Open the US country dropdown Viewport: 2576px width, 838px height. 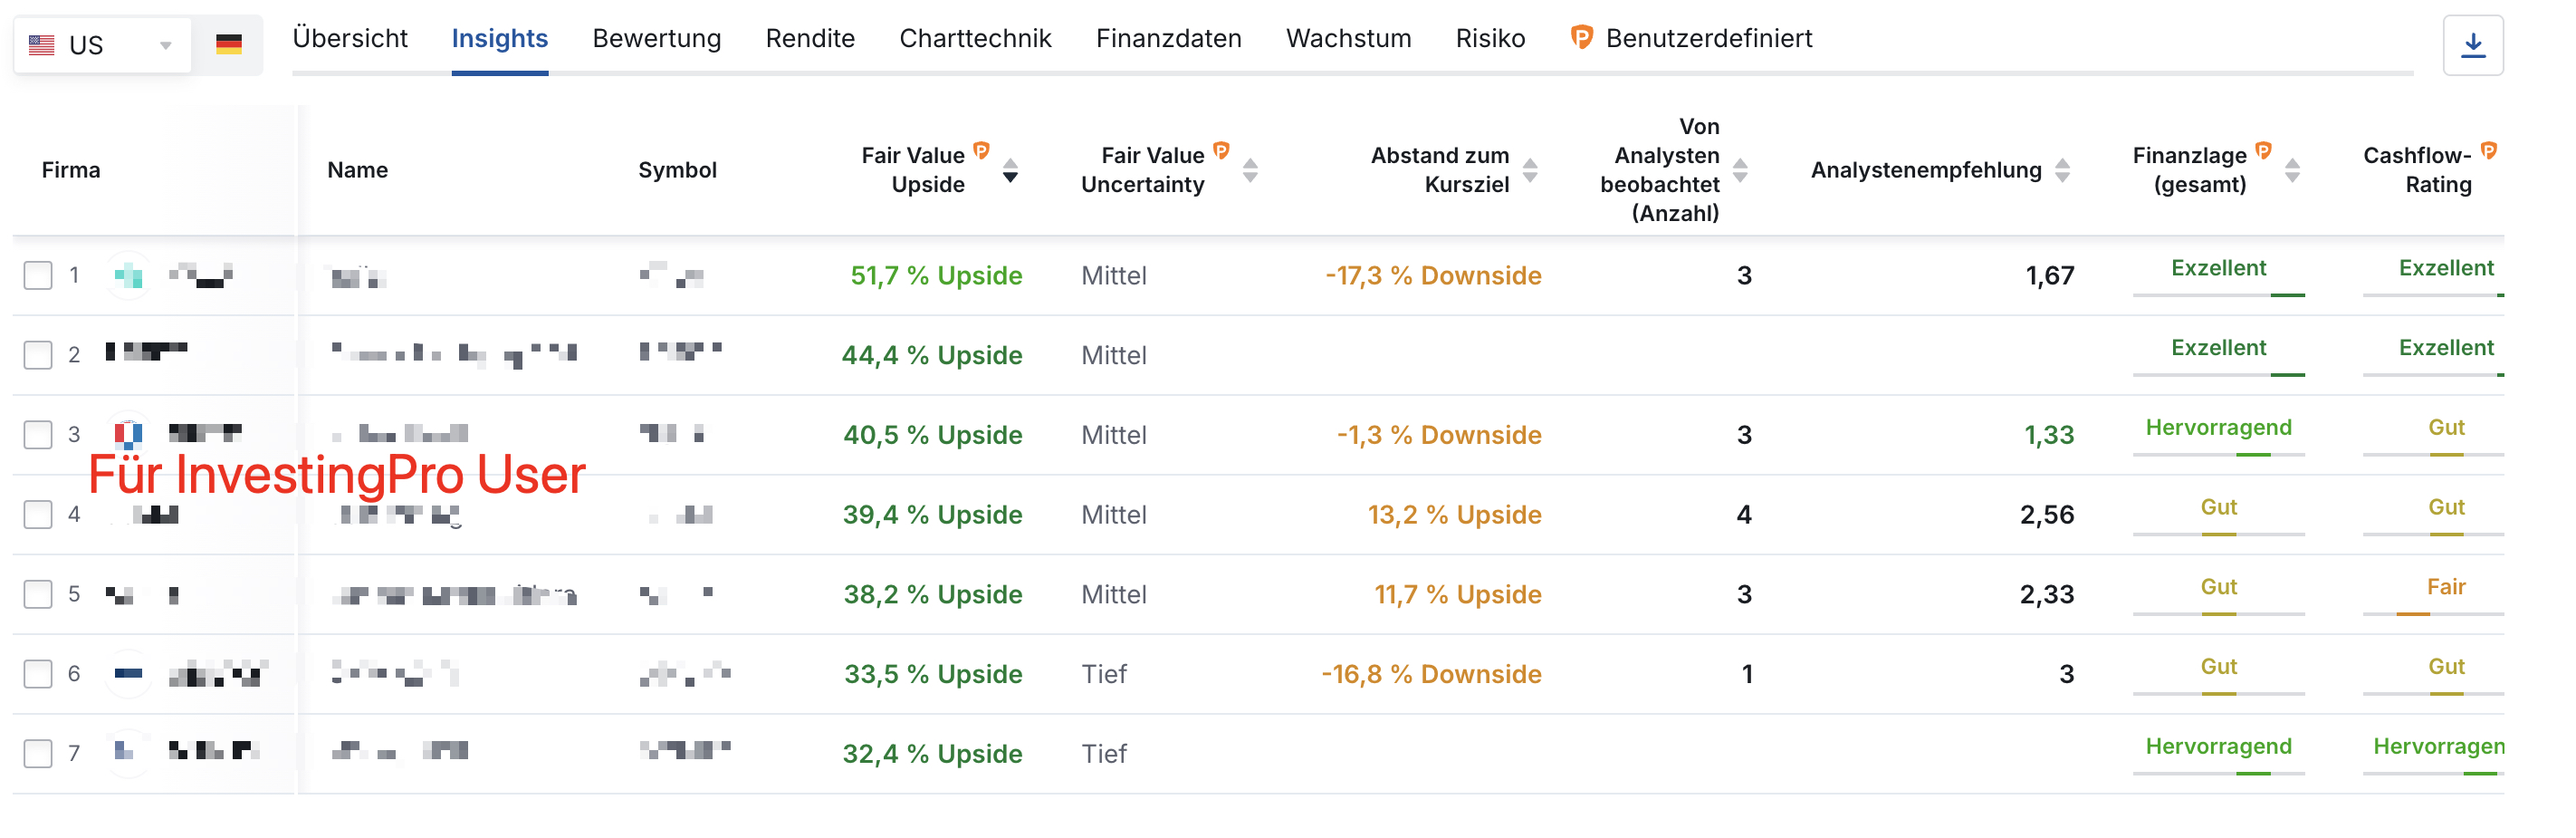tap(102, 45)
